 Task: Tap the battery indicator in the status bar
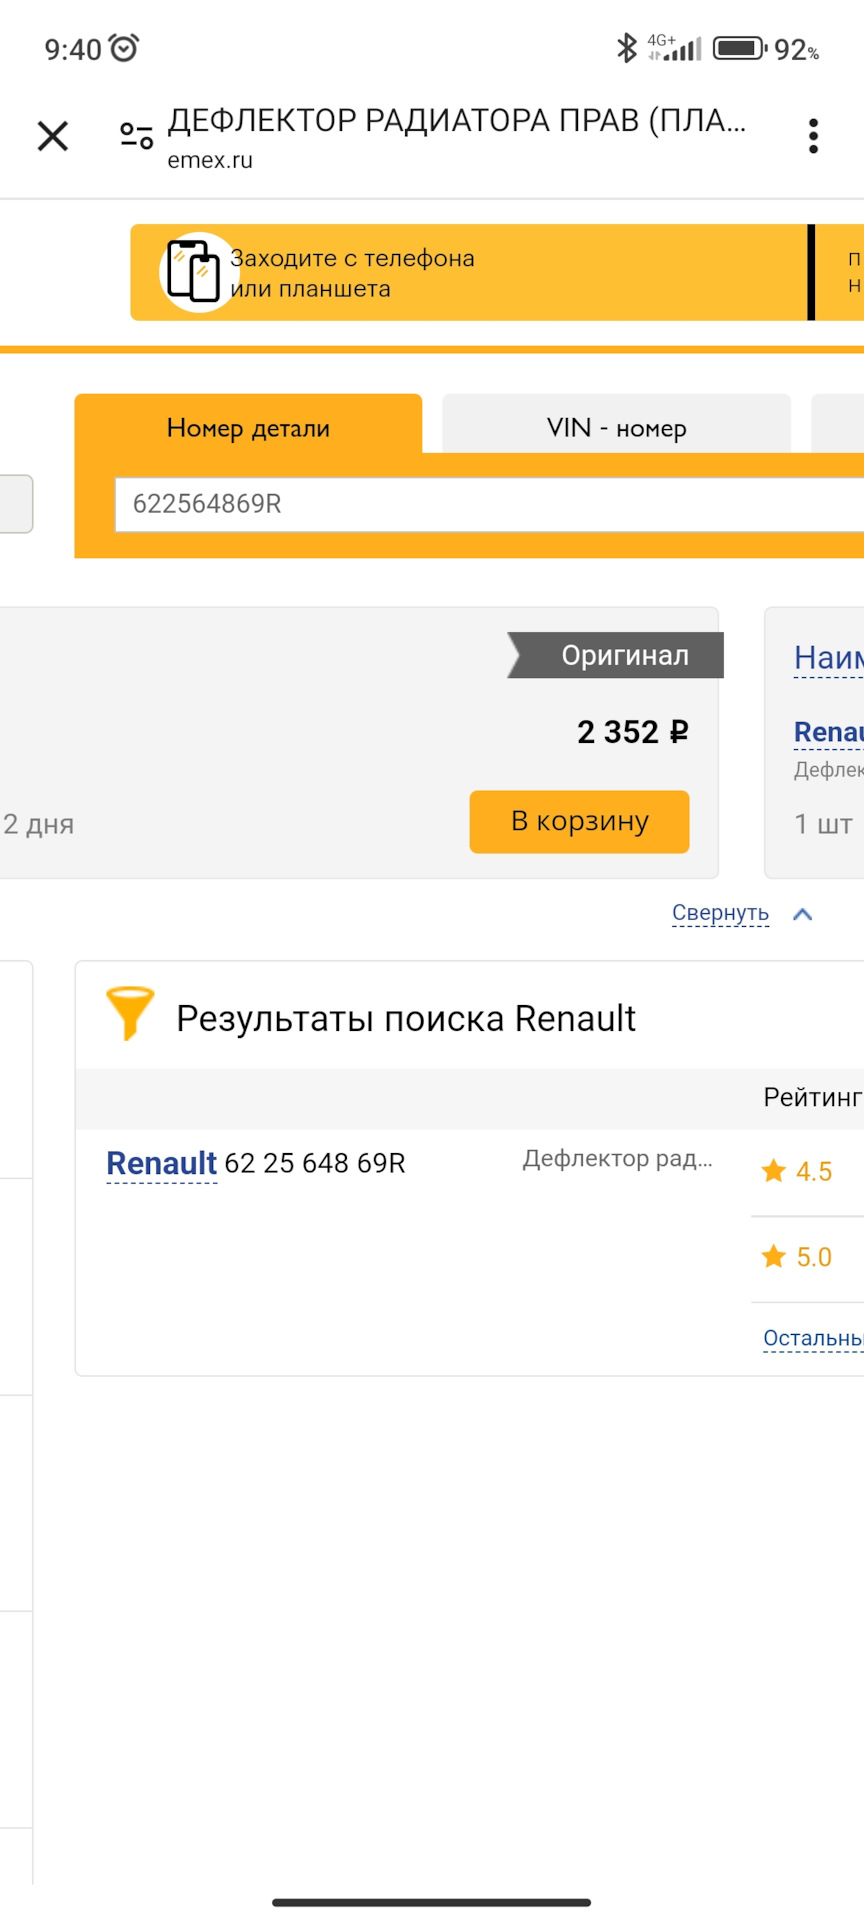pyautogui.click(x=740, y=46)
